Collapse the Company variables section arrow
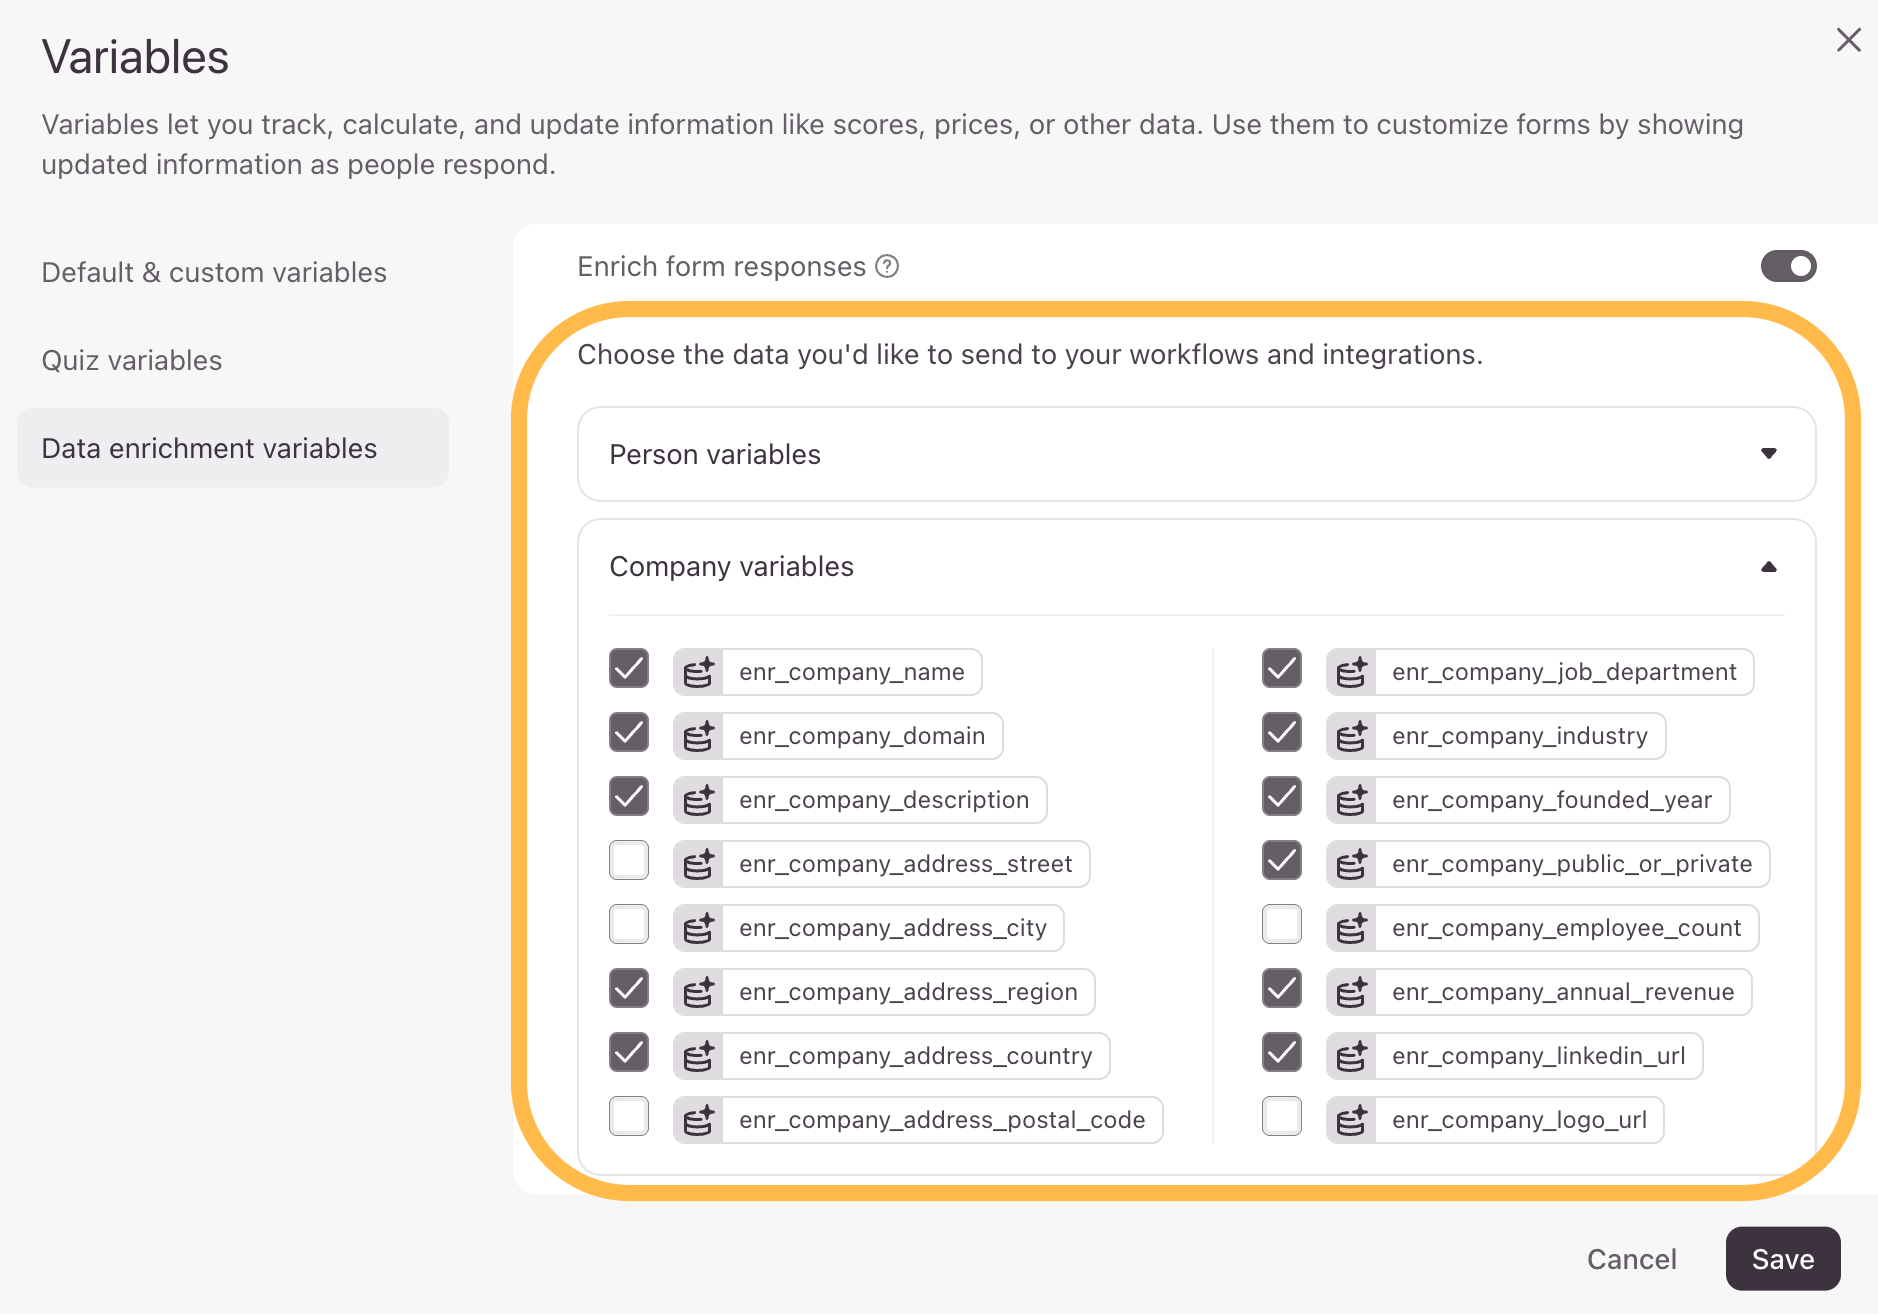Viewport: 1878px width, 1314px height. [1768, 567]
